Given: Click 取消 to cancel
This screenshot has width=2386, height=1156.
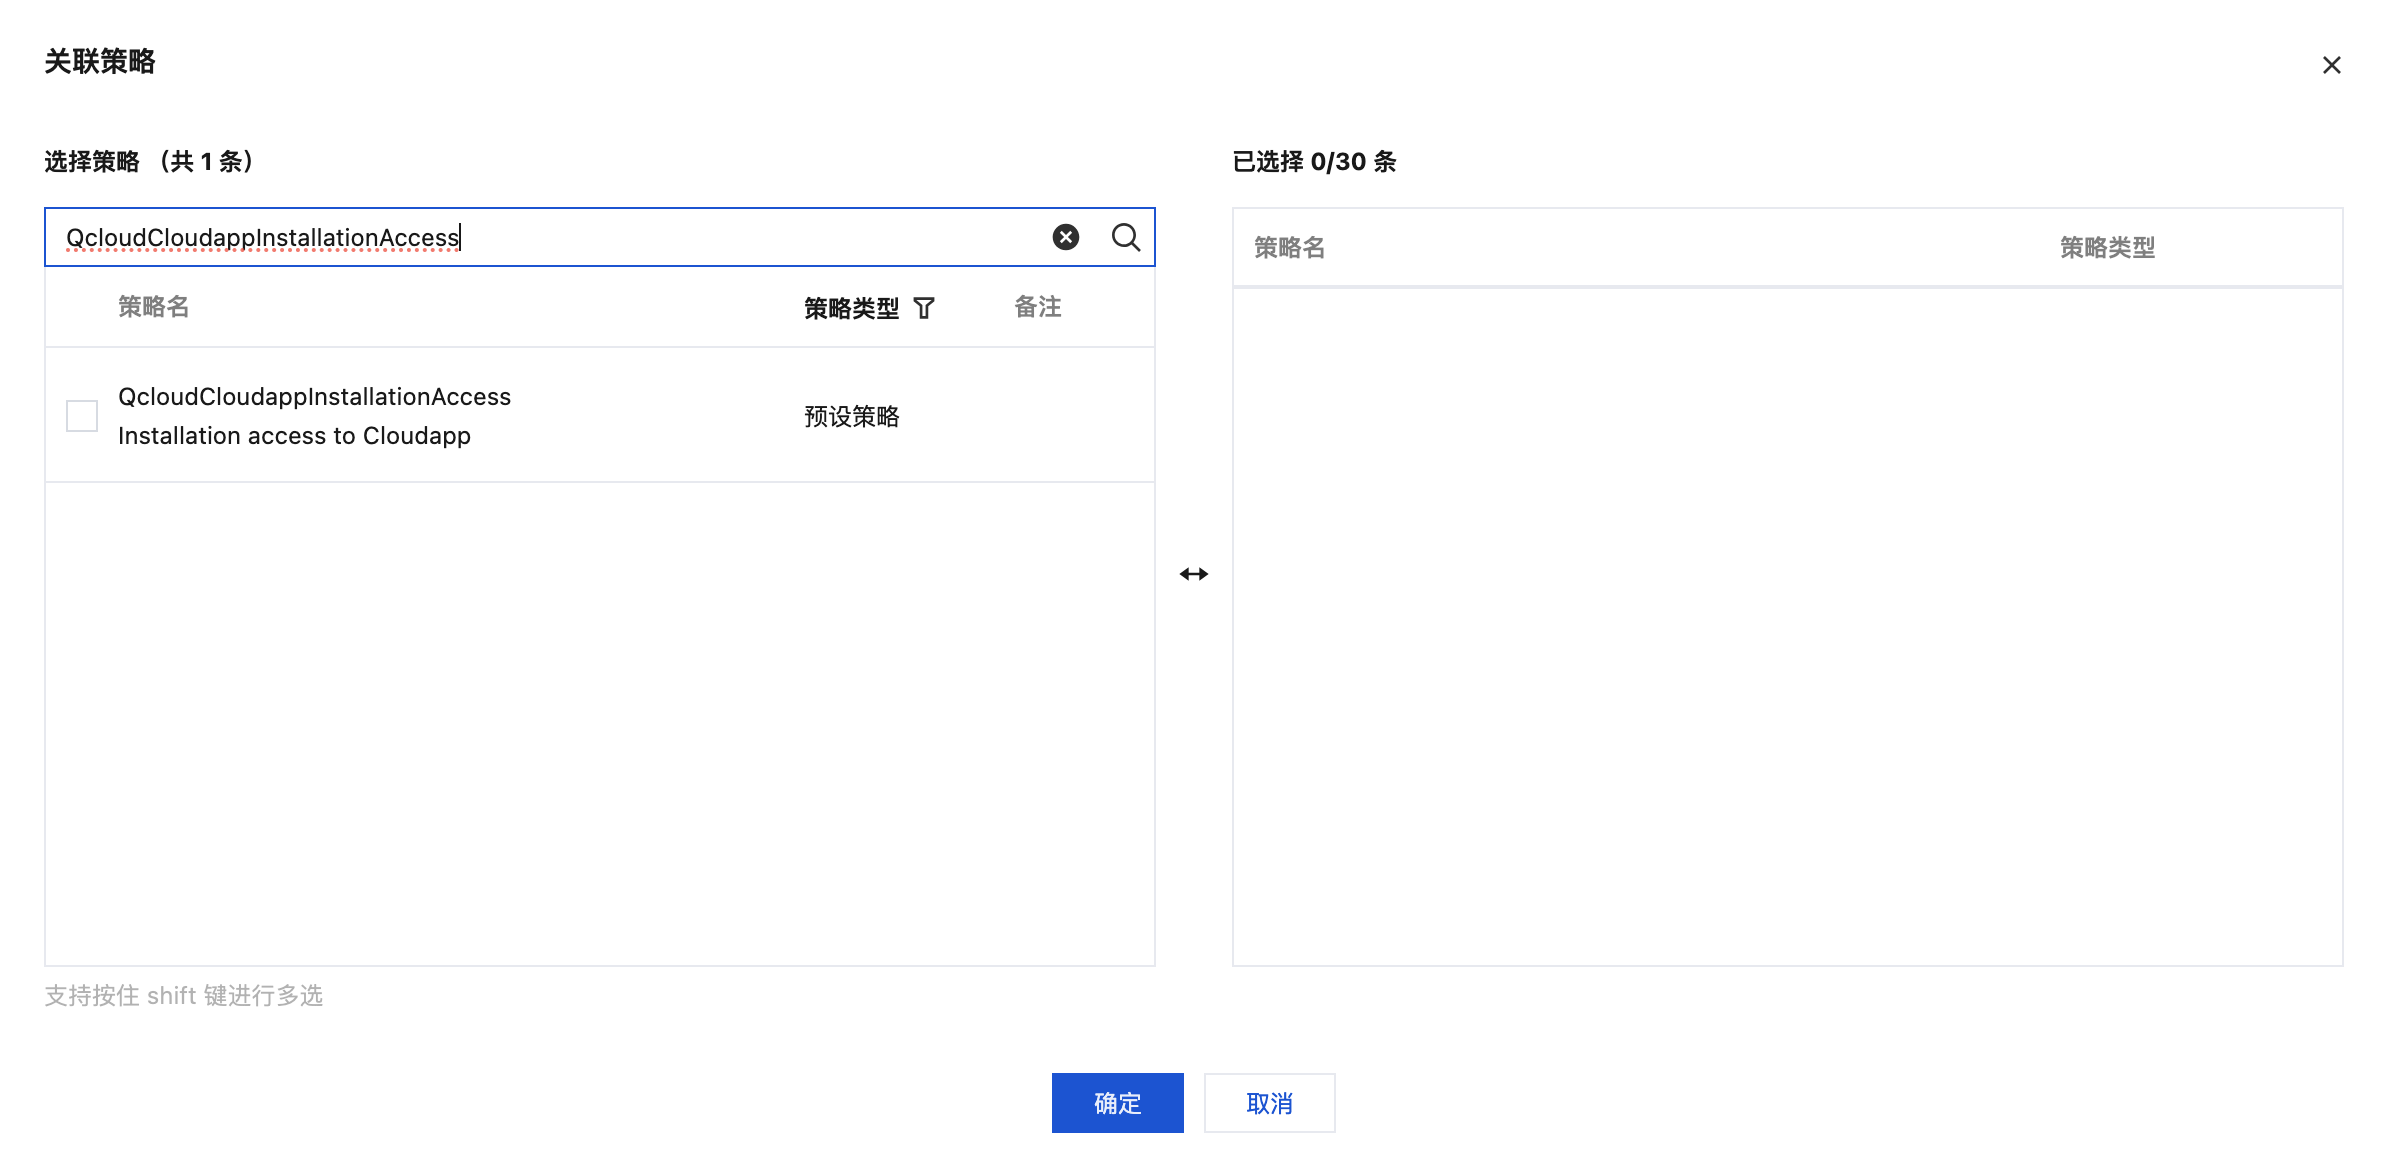Looking at the screenshot, I should tap(1269, 1103).
